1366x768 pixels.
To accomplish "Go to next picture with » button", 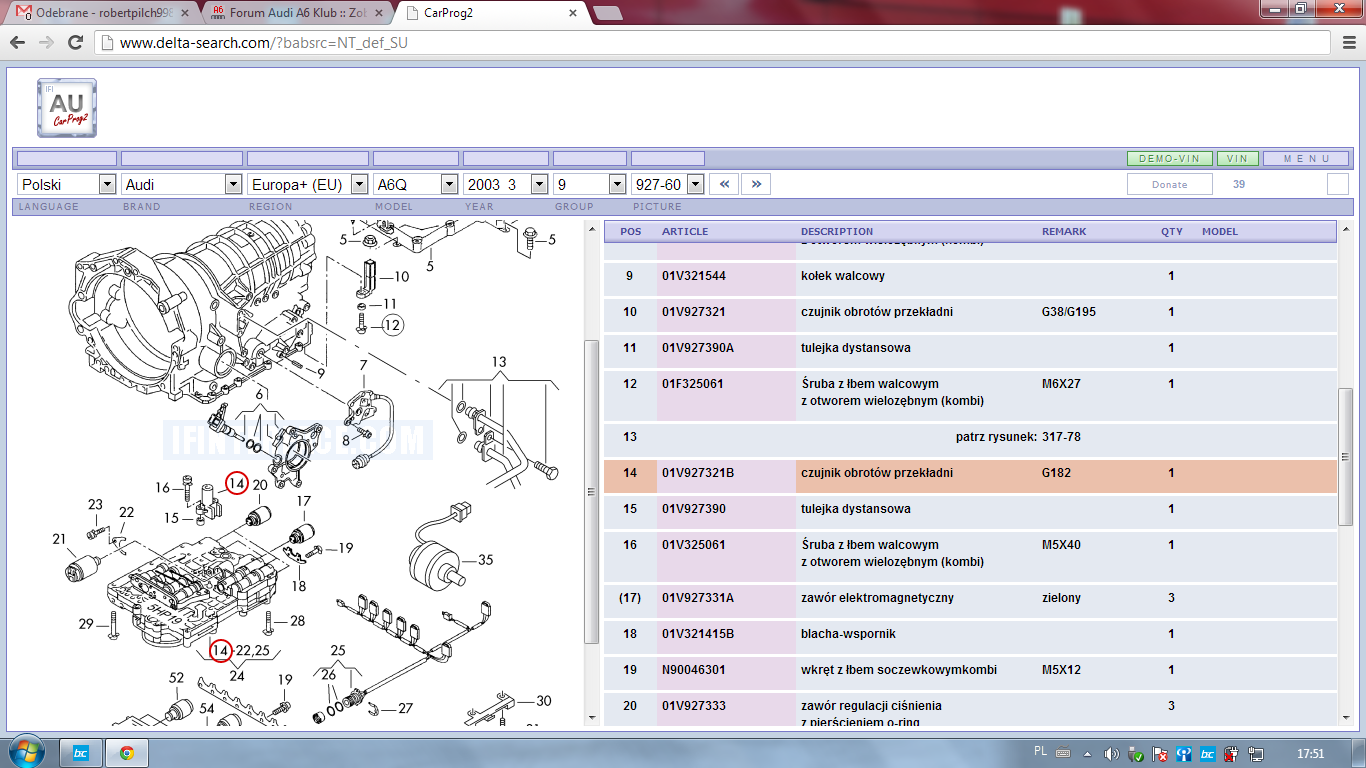I will coord(756,184).
